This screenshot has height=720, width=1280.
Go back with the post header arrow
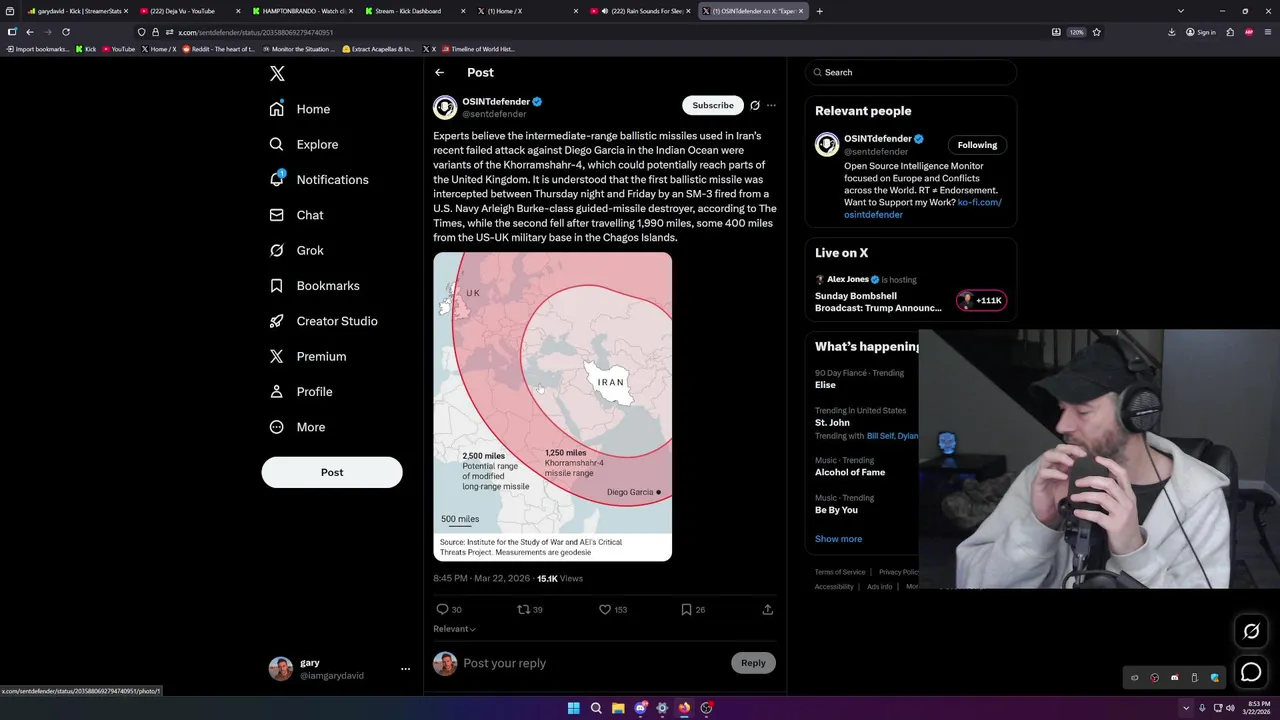[x=439, y=72]
